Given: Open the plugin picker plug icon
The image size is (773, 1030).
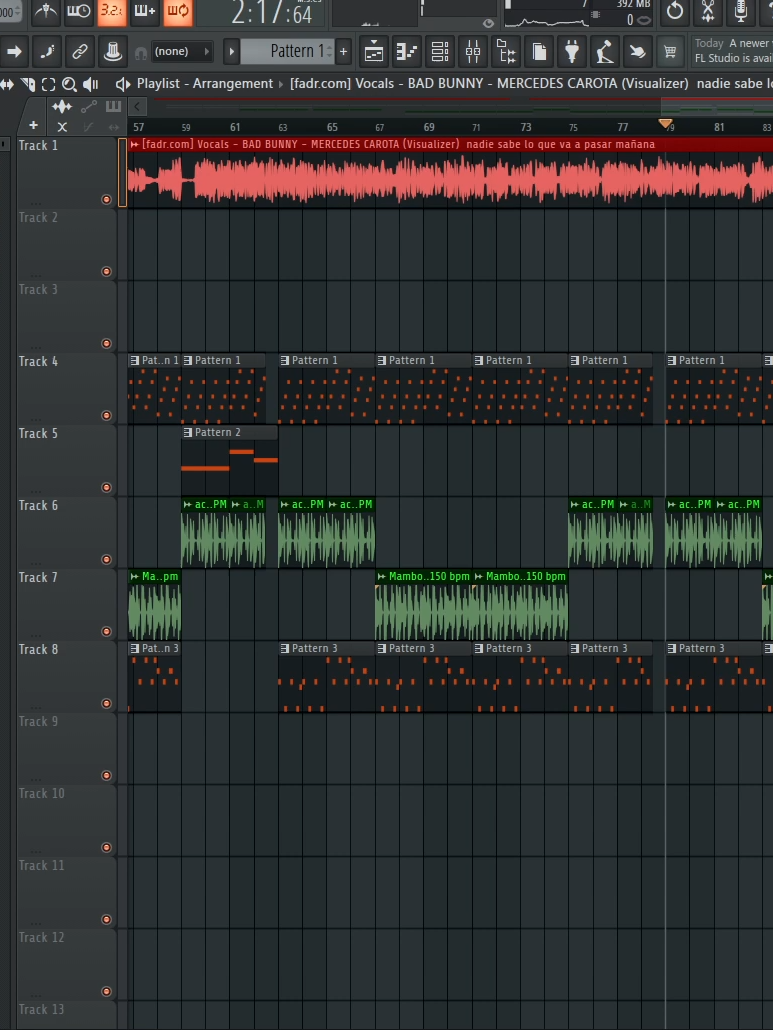Looking at the screenshot, I should 571,51.
